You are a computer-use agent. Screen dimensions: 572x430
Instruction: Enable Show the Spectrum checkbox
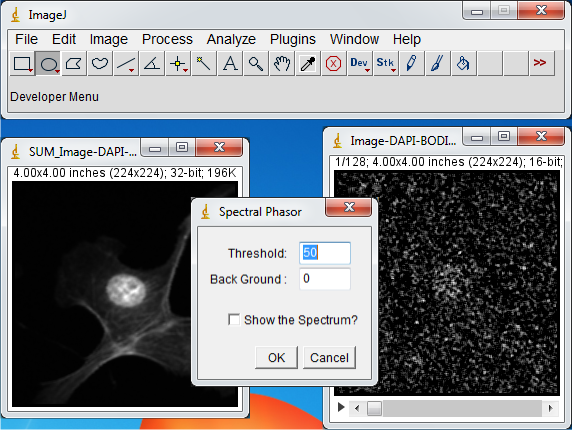[234, 319]
